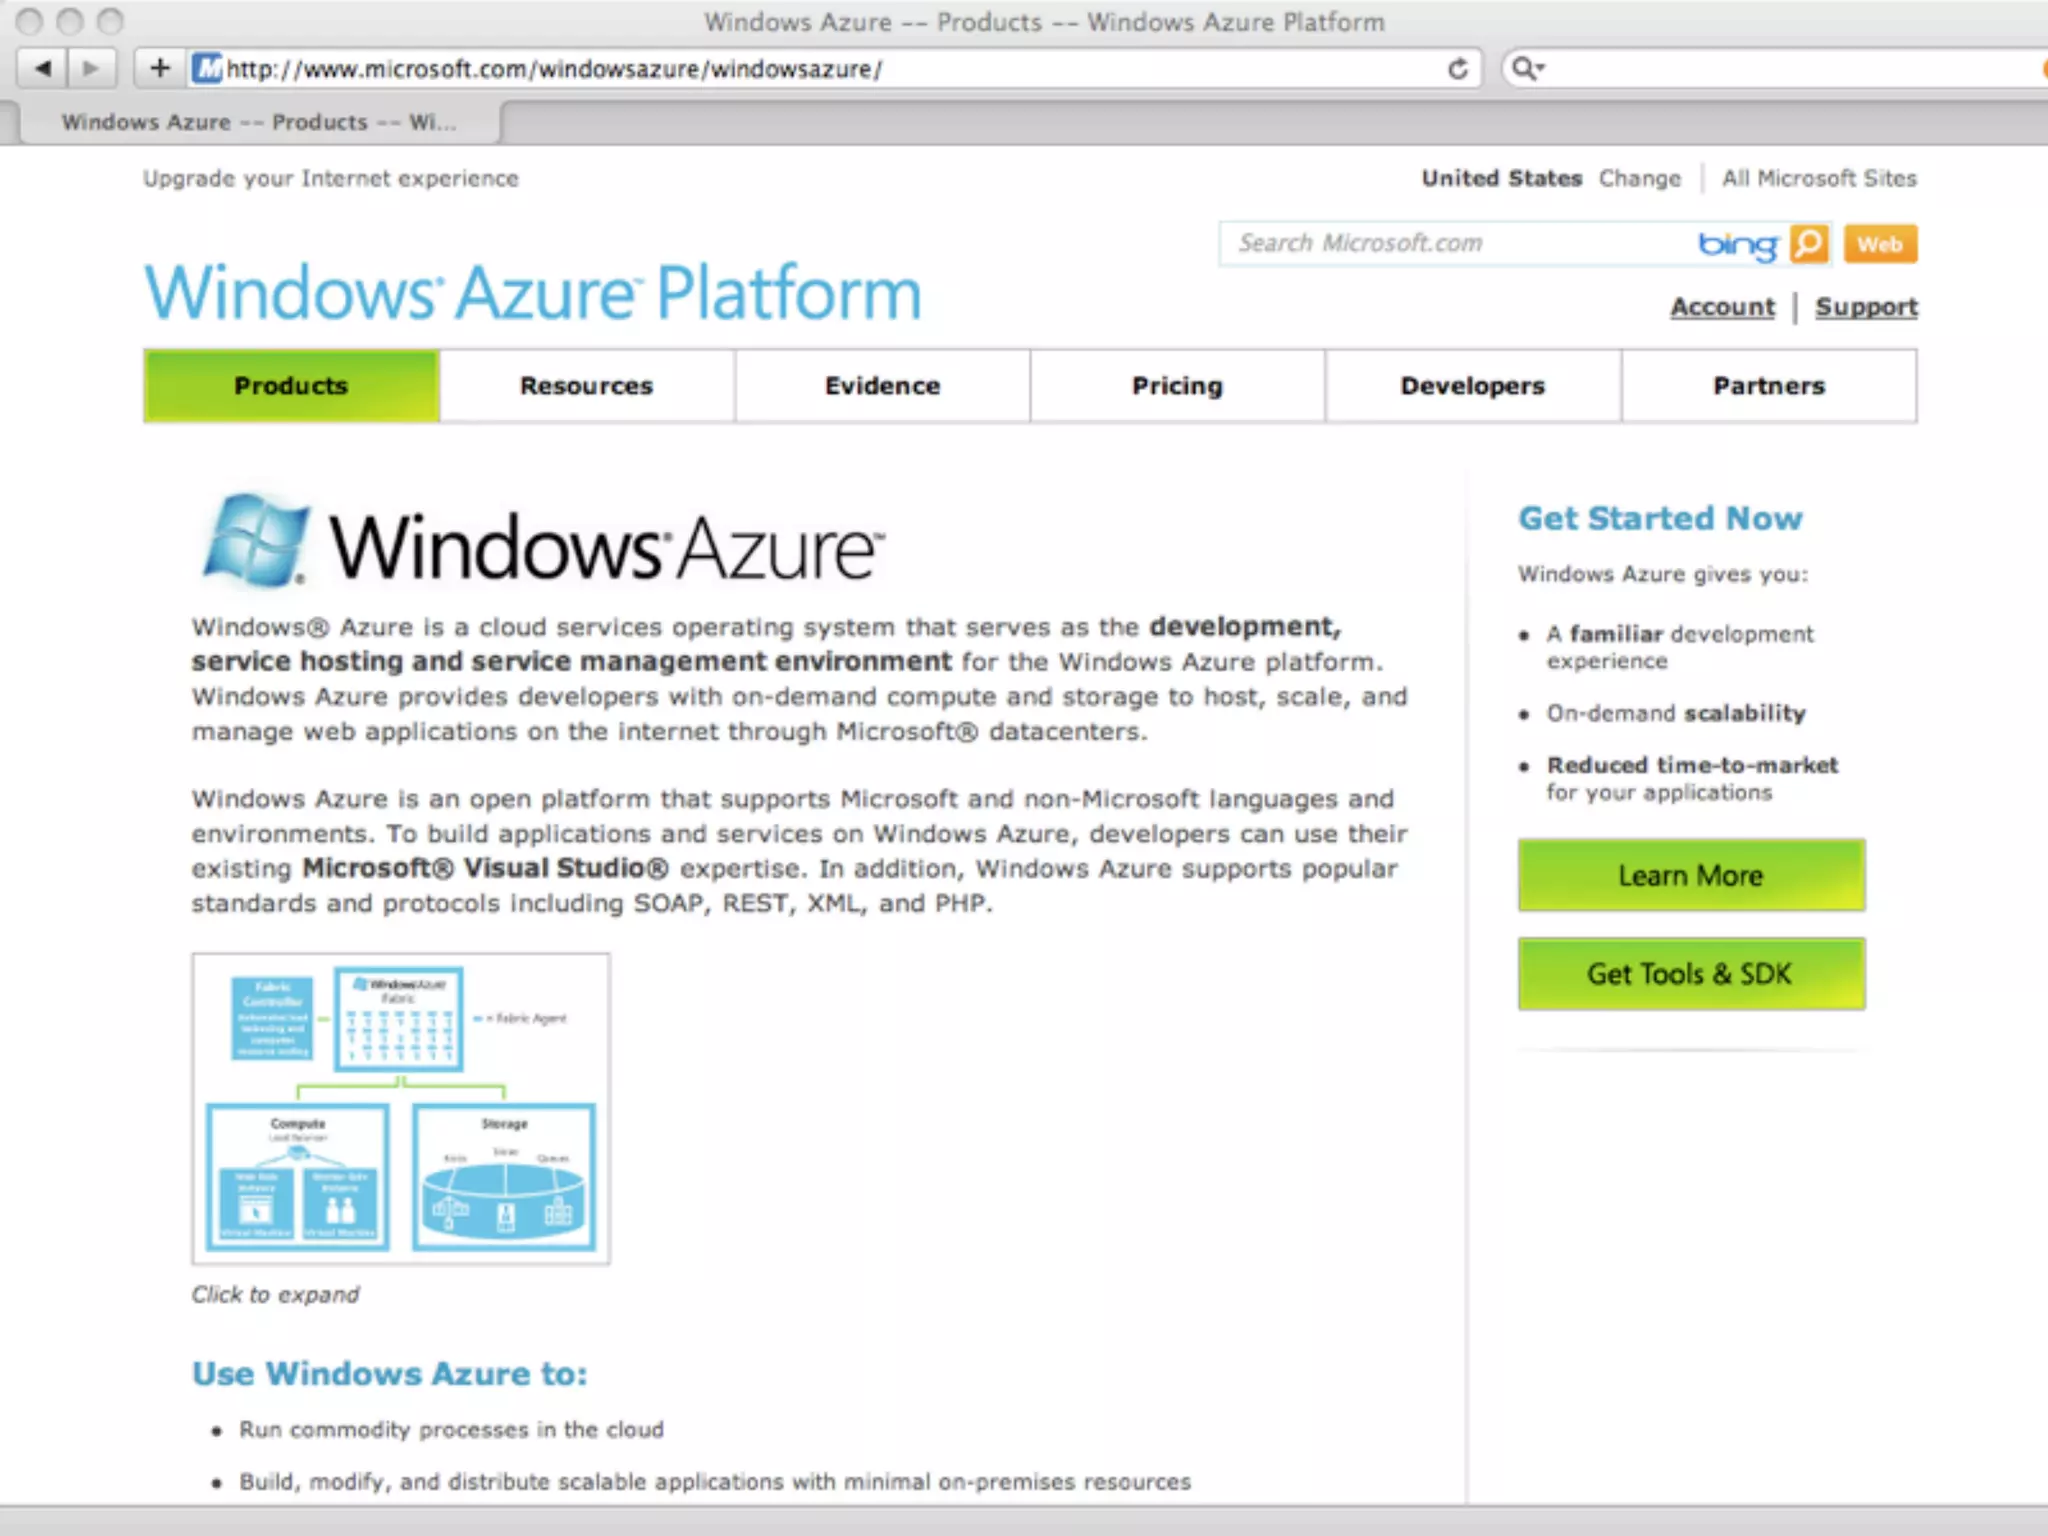Open the Resources navigation tab
The image size is (2048, 1536).
click(x=586, y=386)
